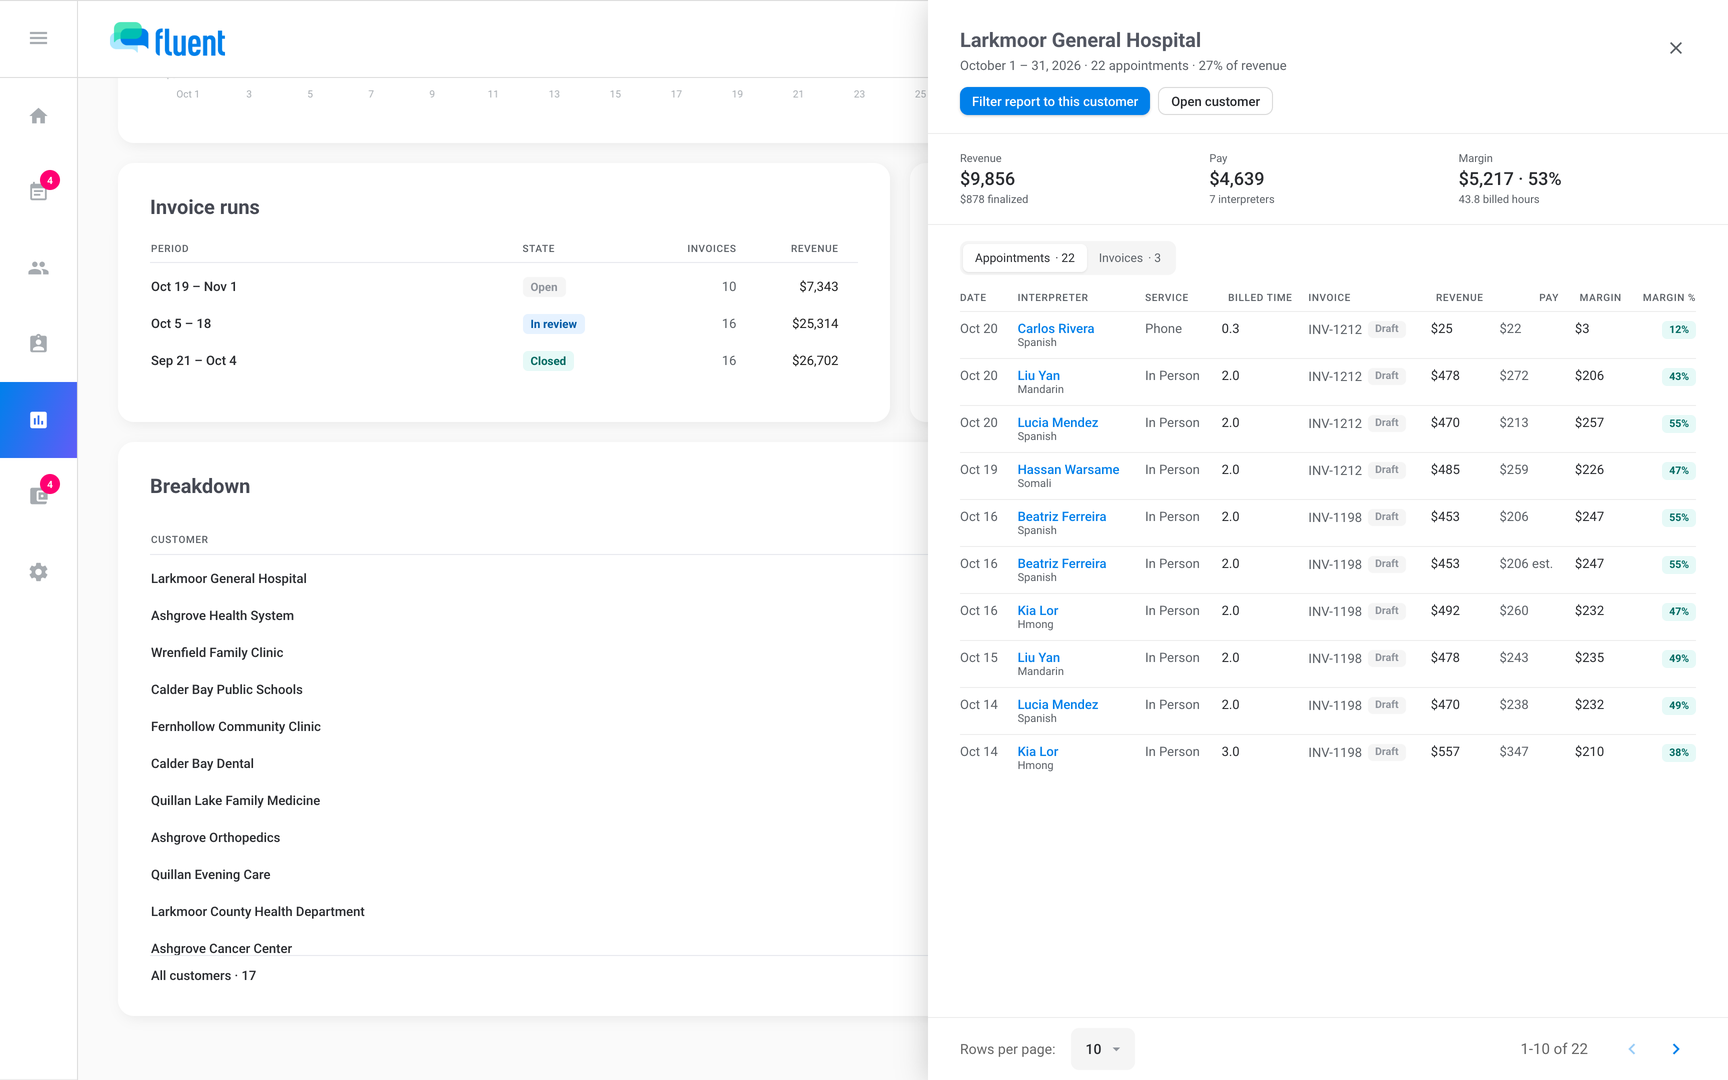Viewport: 1728px width, 1080px height.
Task: Click the 38% margin badge
Action: pyautogui.click(x=1678, y=753)
